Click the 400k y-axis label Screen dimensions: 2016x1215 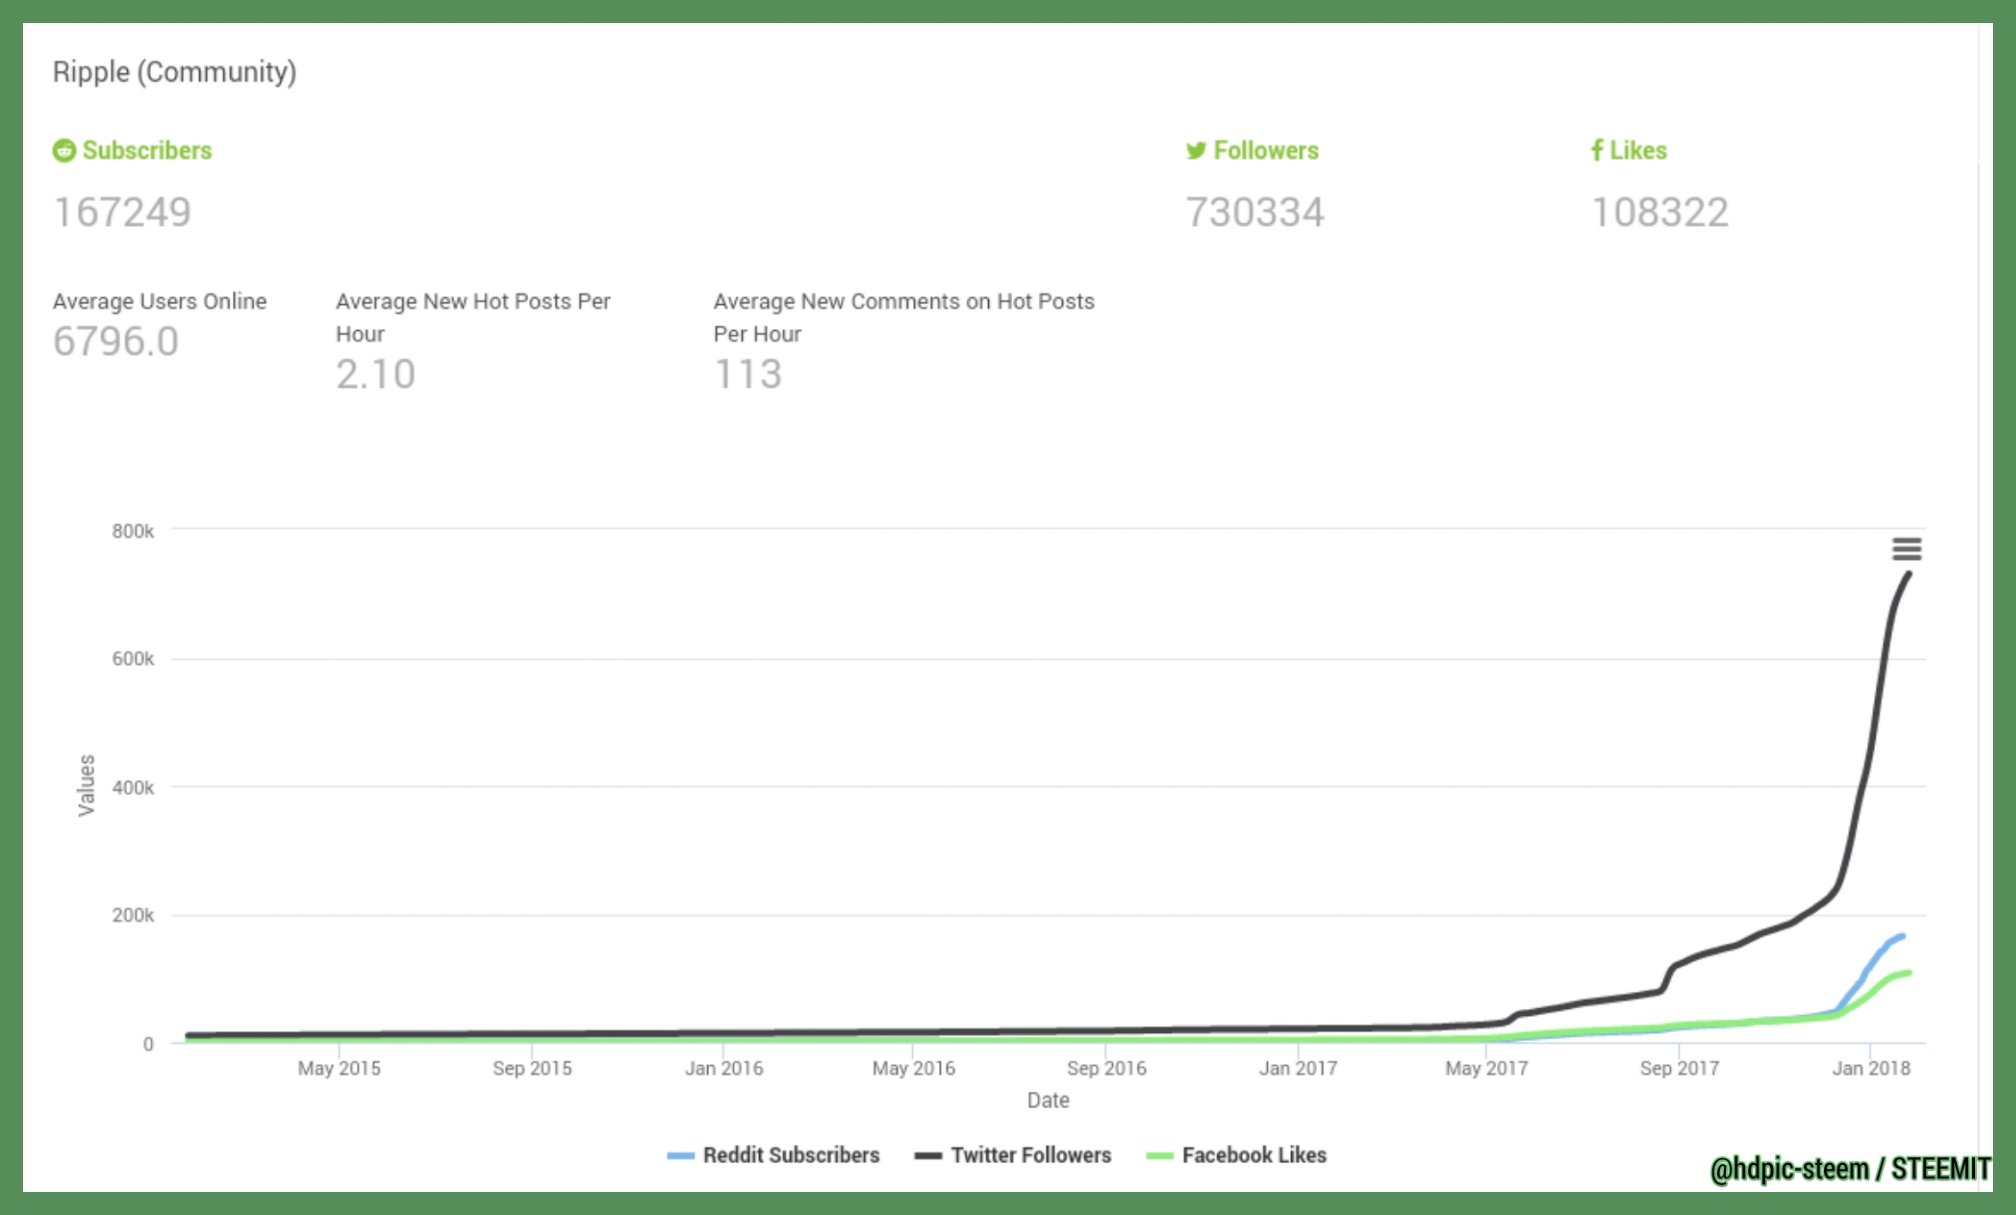pos(133,788)
